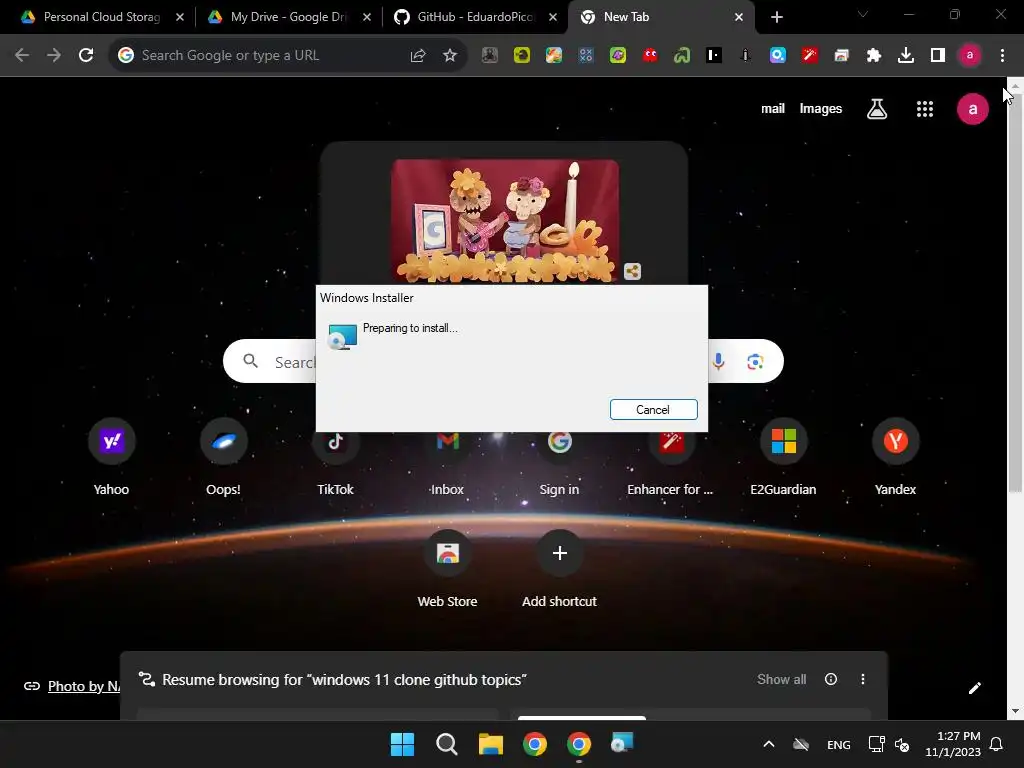Open the info icon in Resume browsing card
Image resolution: width=1024 pixels, height=768 pixels.
pyautogui.click(x=831, y=679)
